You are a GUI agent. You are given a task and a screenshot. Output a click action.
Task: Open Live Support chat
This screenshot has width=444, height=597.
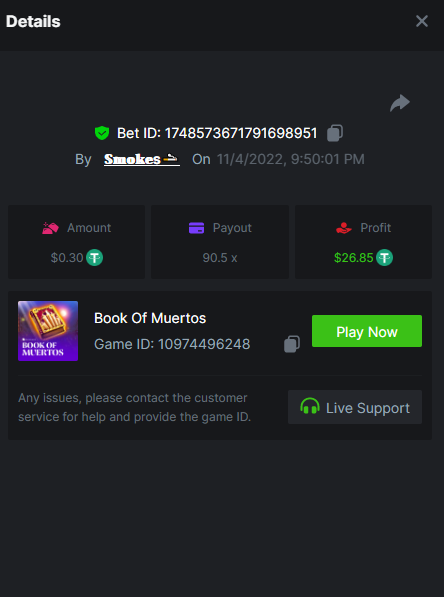(x=355, y=407)
